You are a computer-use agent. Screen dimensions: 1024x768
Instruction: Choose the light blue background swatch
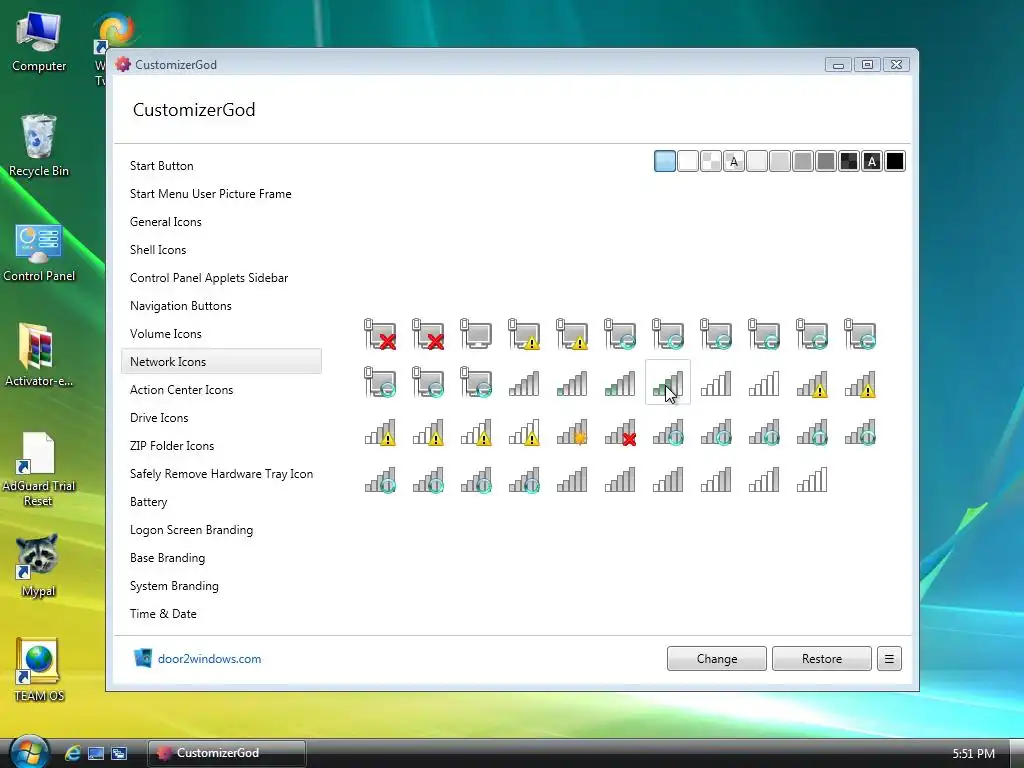[665, 161]
